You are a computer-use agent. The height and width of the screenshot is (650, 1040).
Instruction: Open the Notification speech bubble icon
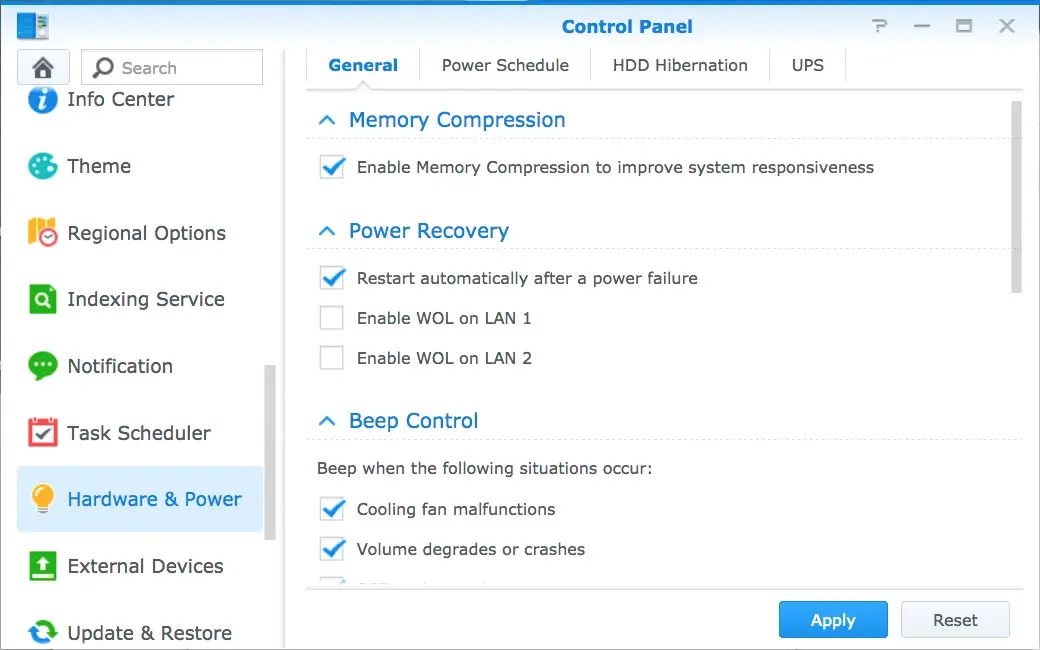point(42,366)
